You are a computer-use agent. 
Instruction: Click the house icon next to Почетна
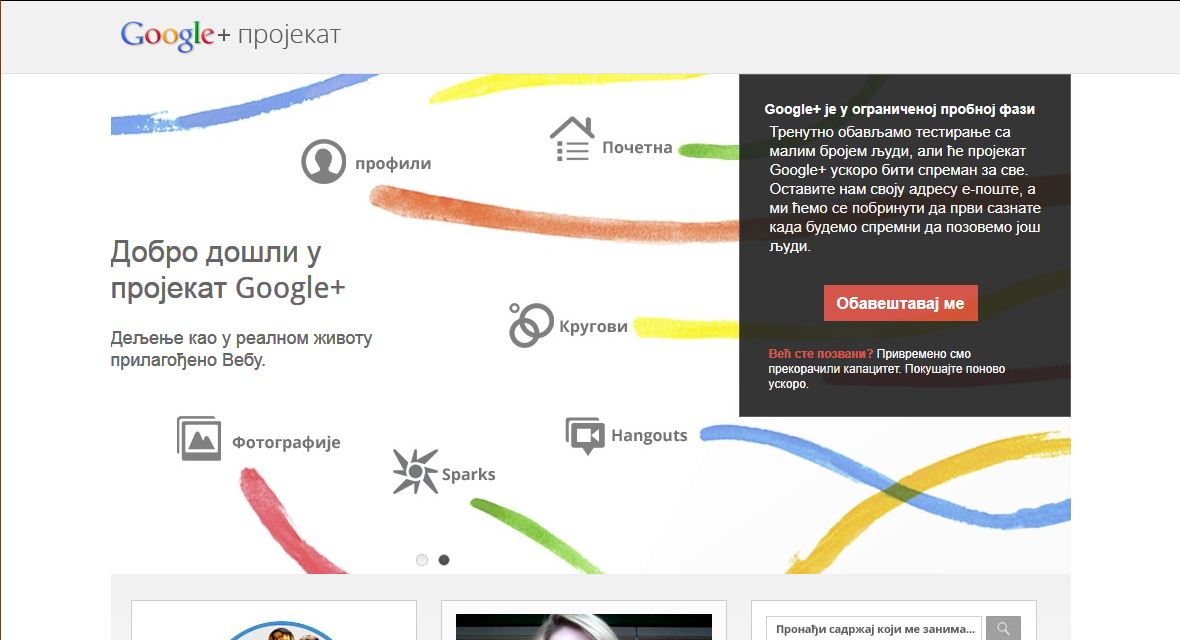point(573,139)
